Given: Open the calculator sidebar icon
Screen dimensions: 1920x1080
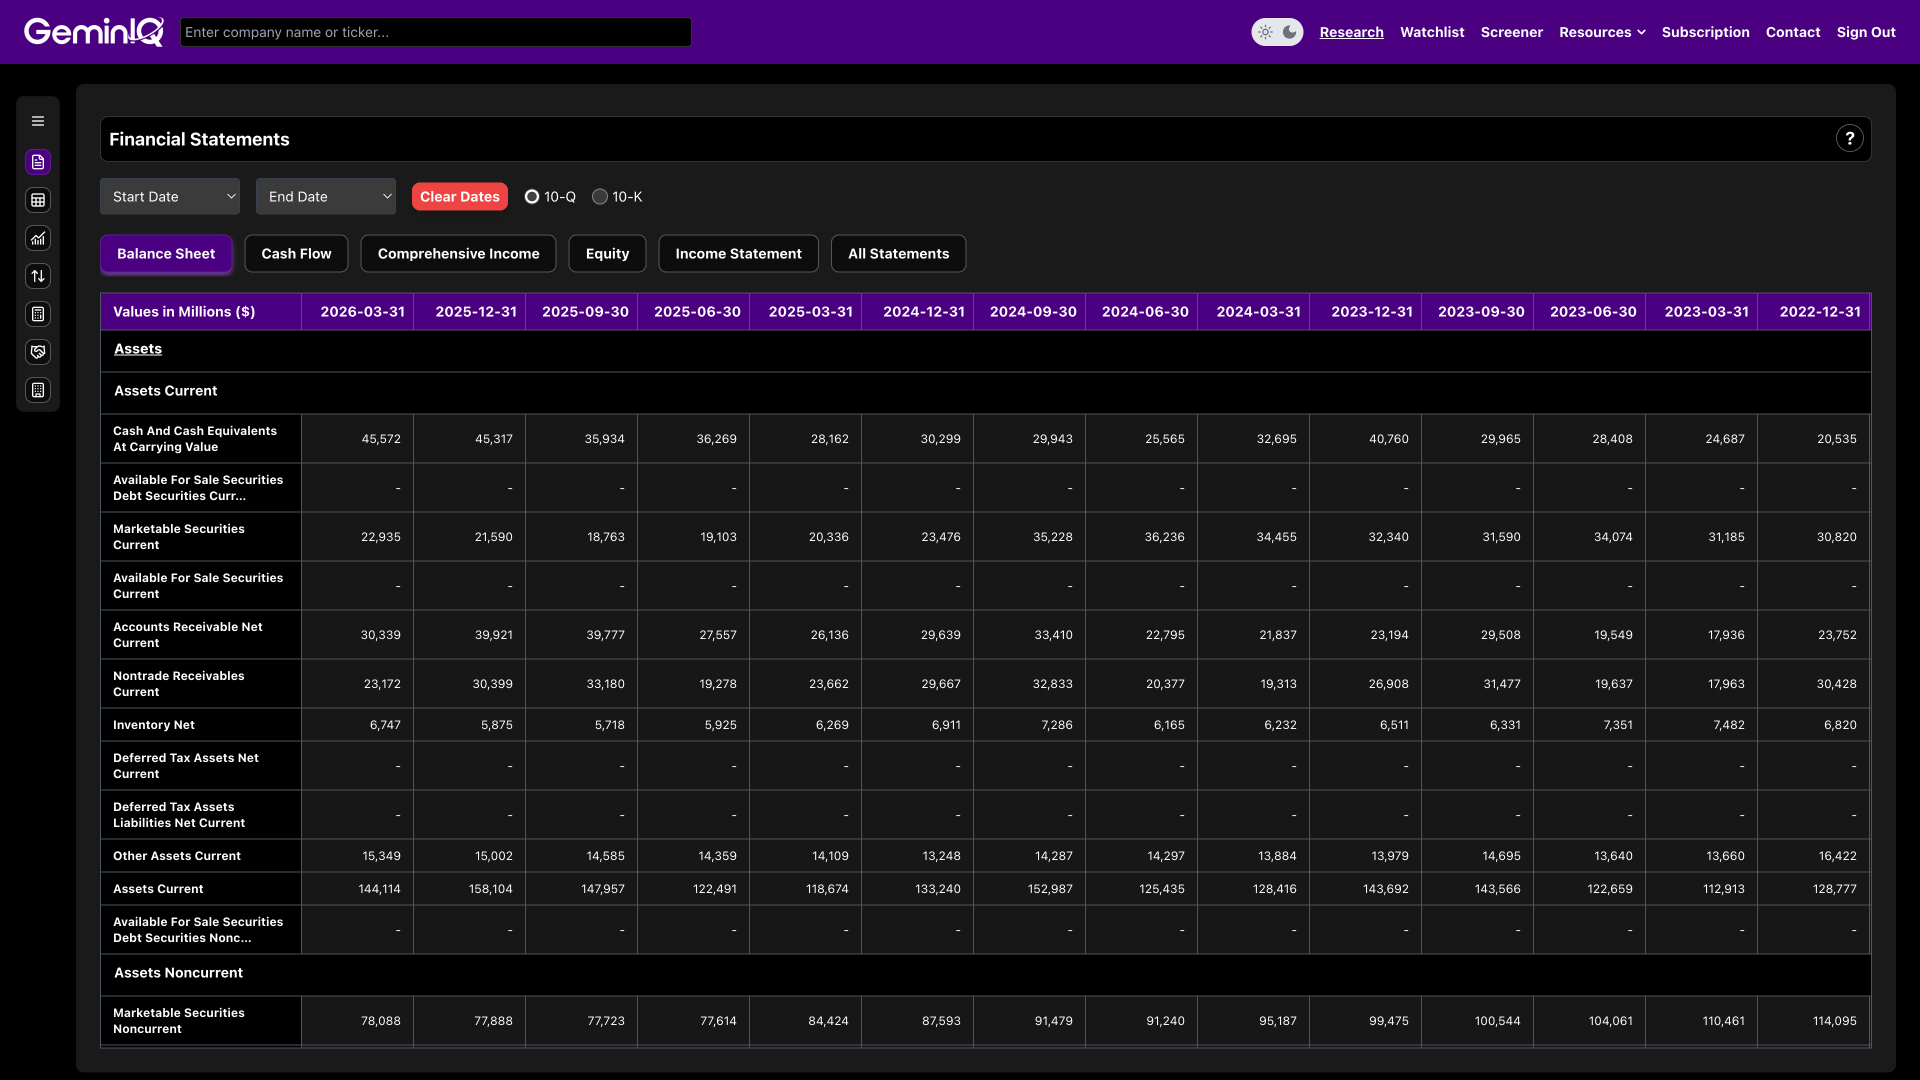Looking at the screenshot, I should tap(38, 314).
